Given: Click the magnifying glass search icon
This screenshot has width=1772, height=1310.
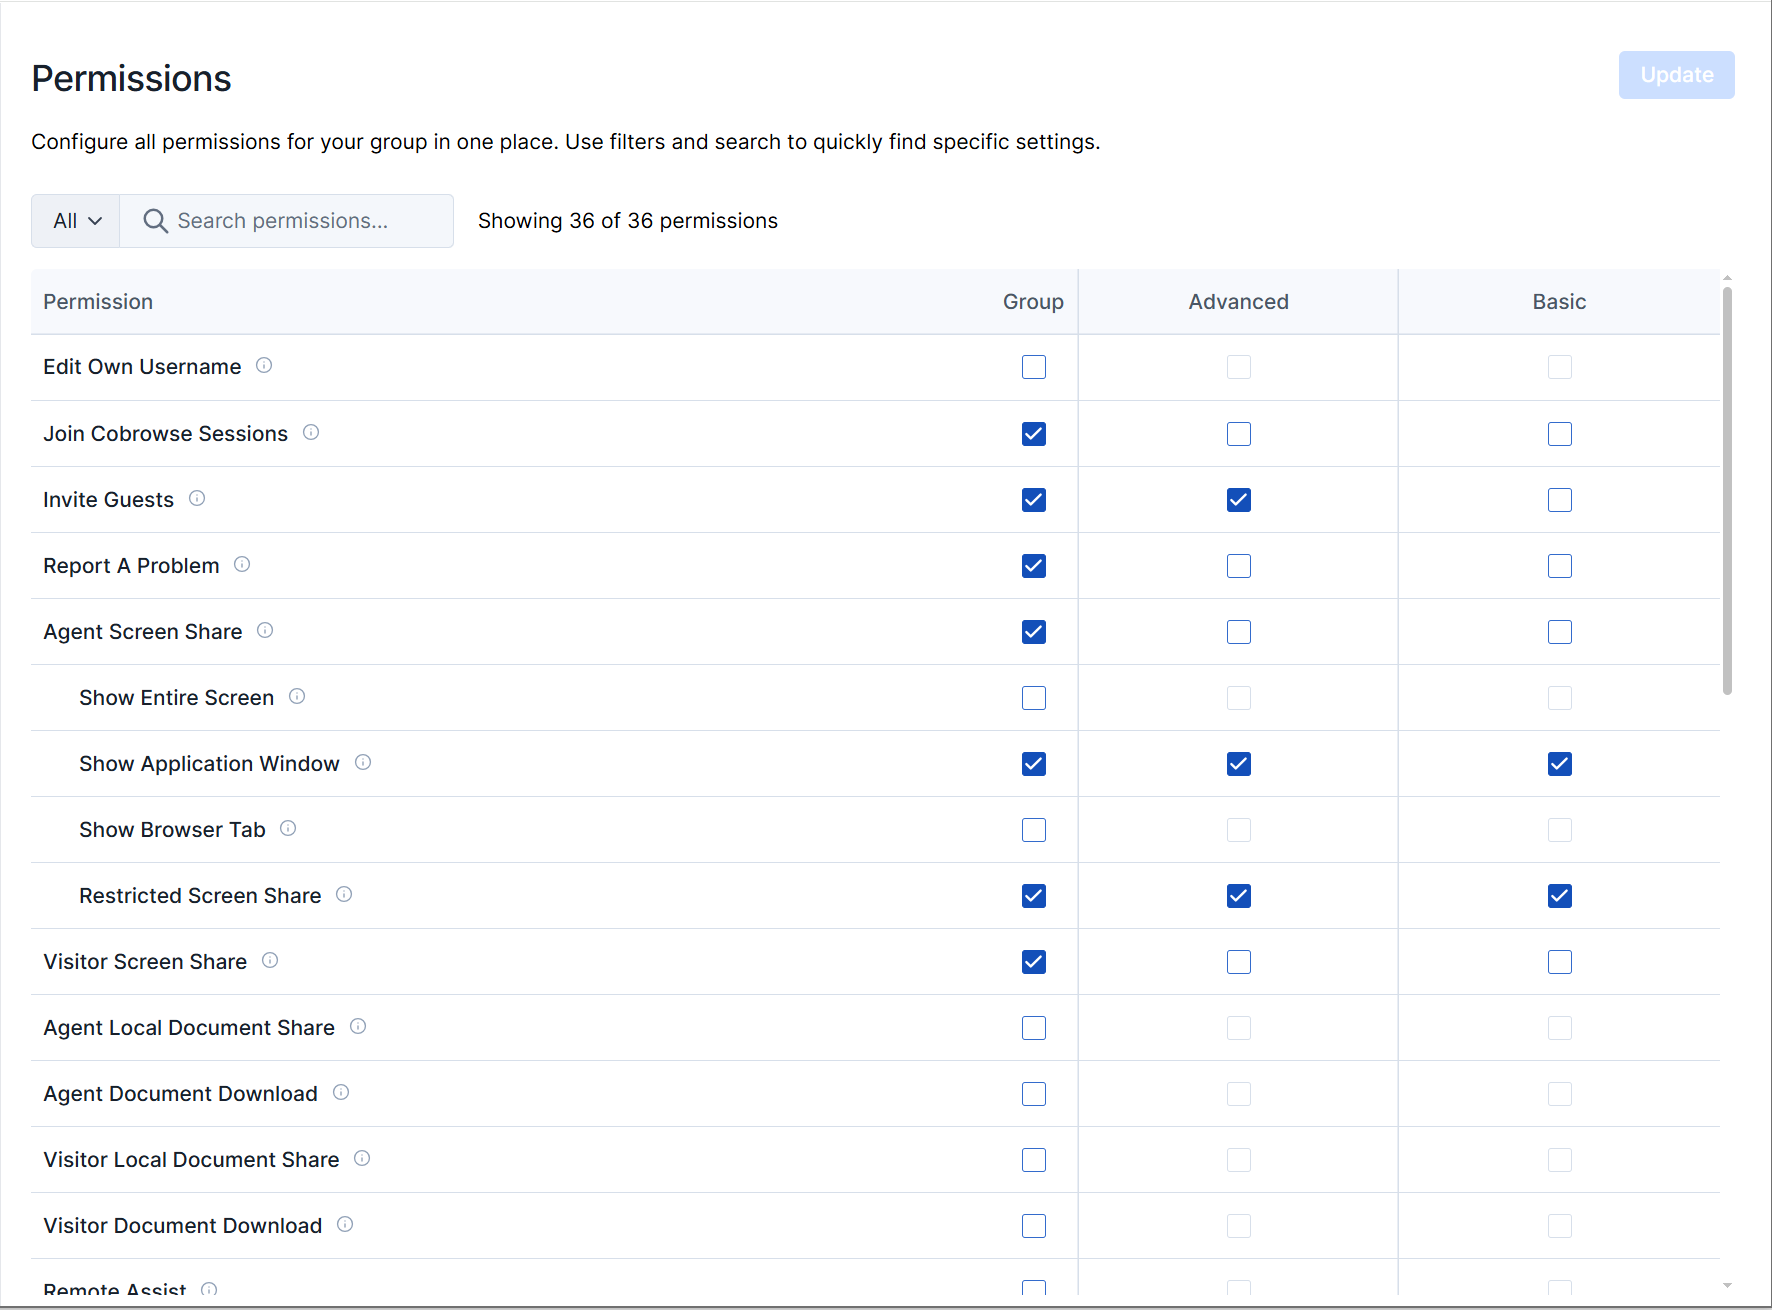Looking at the screenshot, I should tap(155, 220).
